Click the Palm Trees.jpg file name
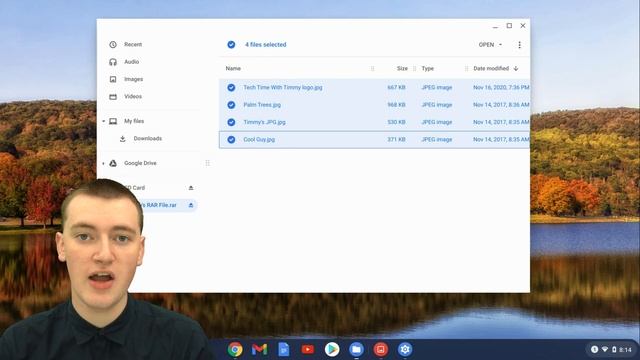 coord(262,105)
